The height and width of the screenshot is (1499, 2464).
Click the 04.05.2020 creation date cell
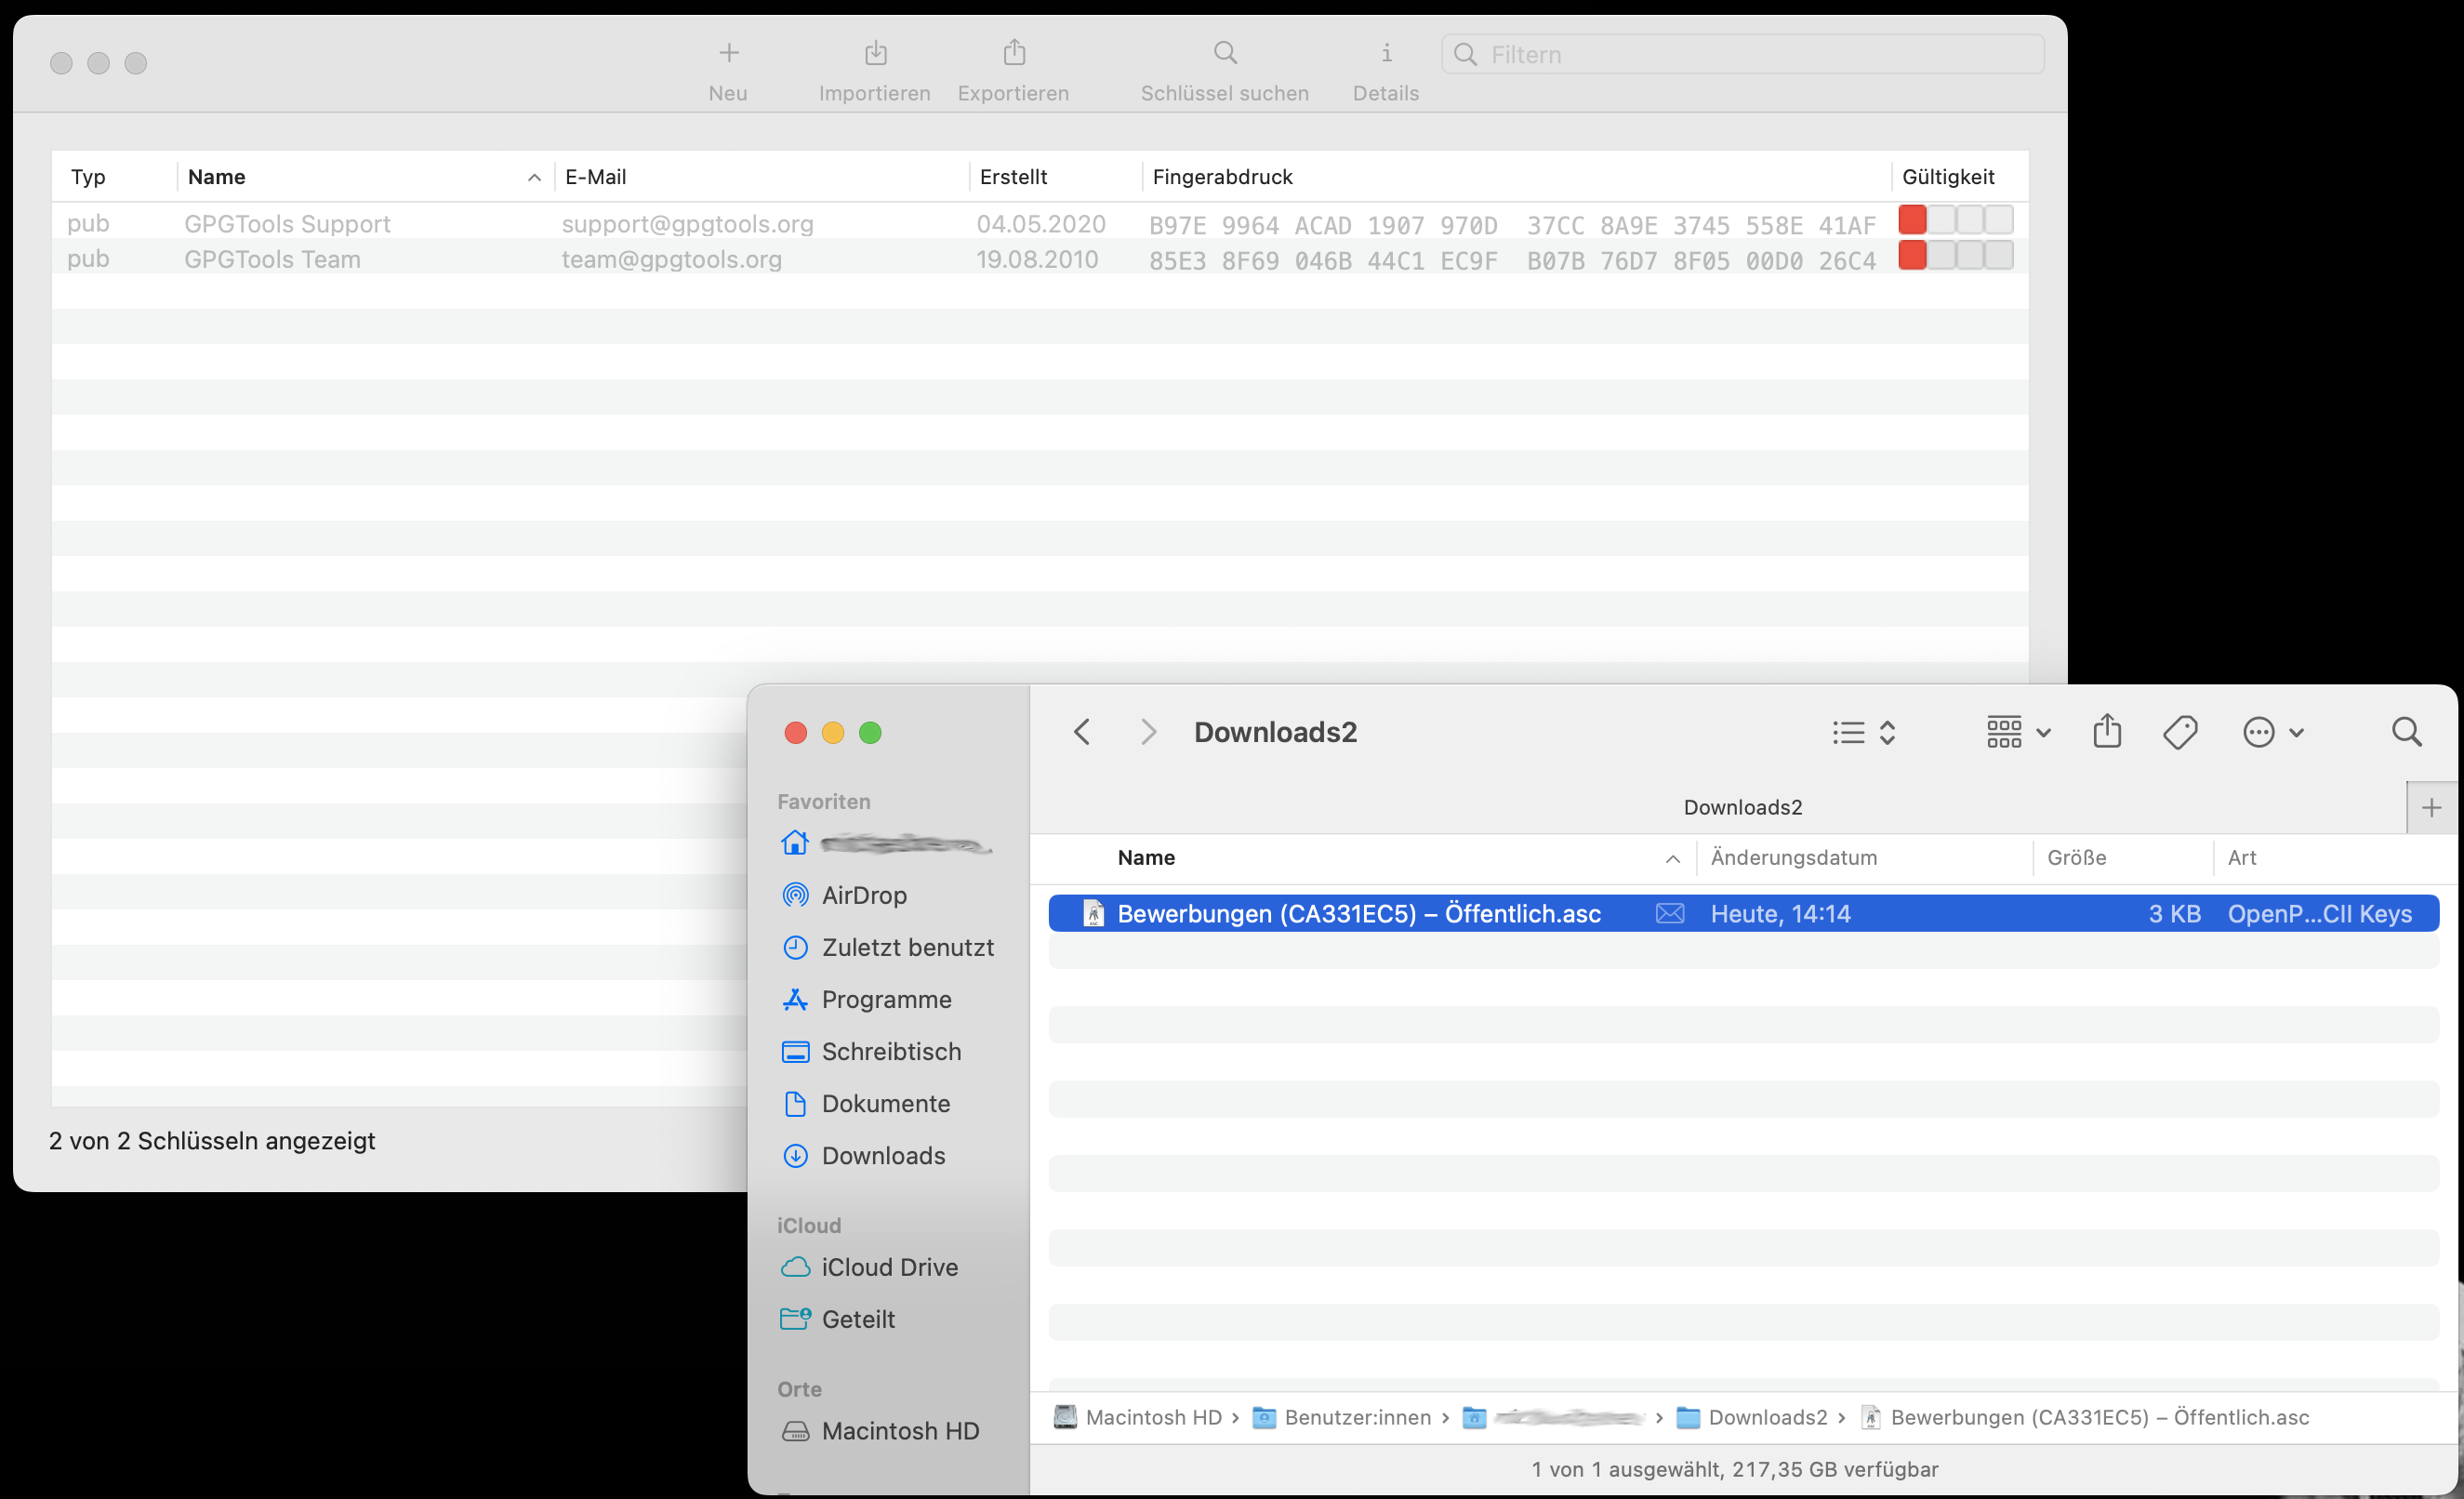click(x=1040, y=223)
